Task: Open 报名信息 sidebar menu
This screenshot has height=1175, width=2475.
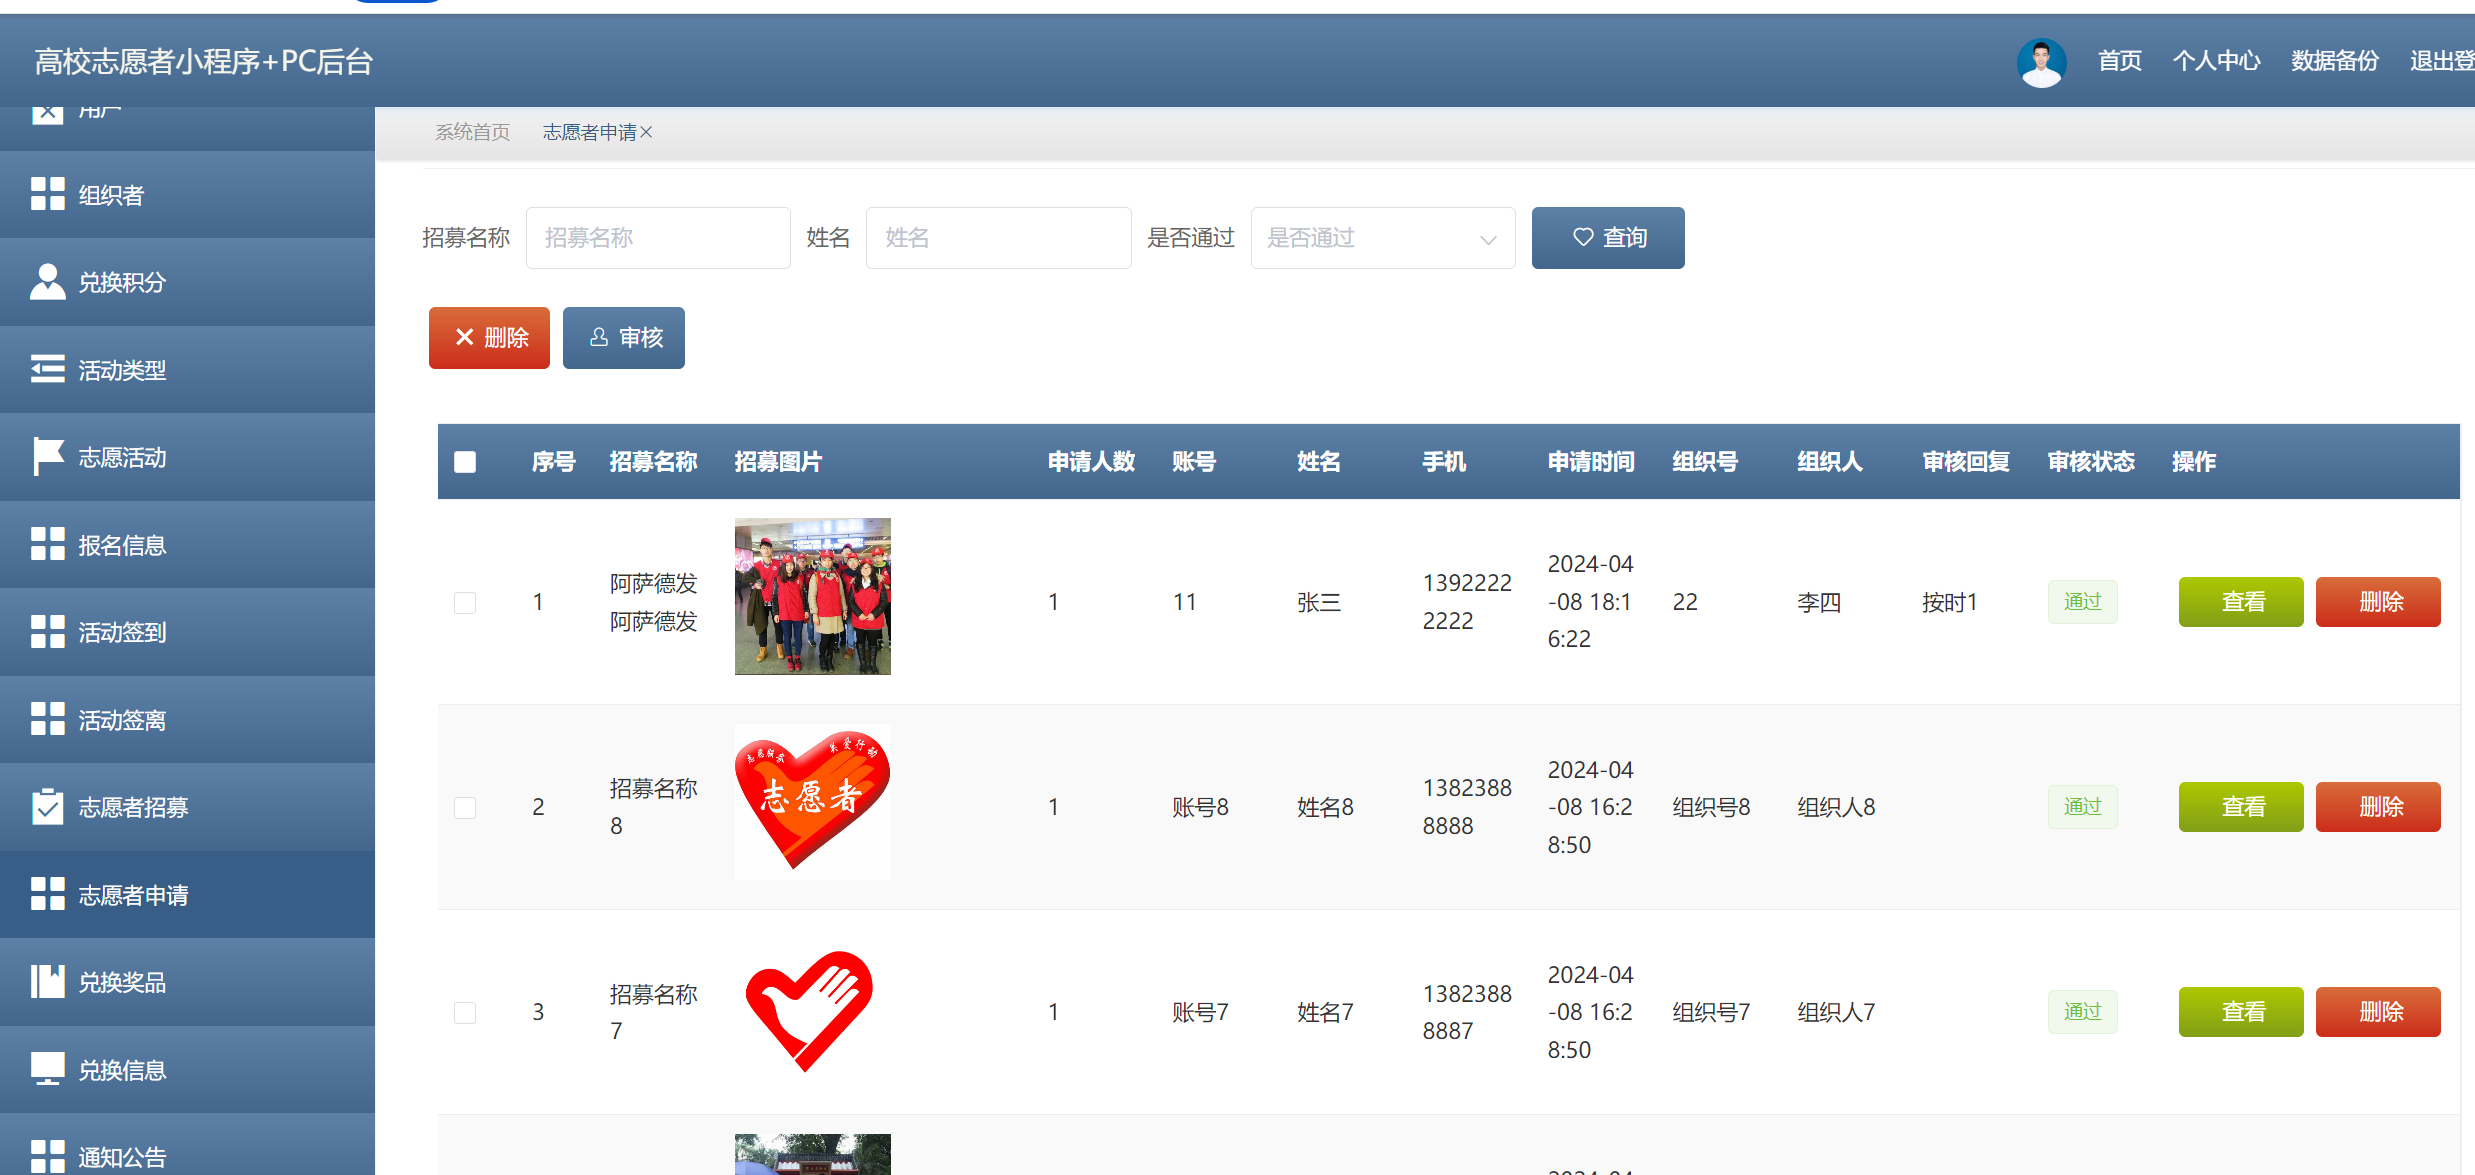Action: pos(187,544)
